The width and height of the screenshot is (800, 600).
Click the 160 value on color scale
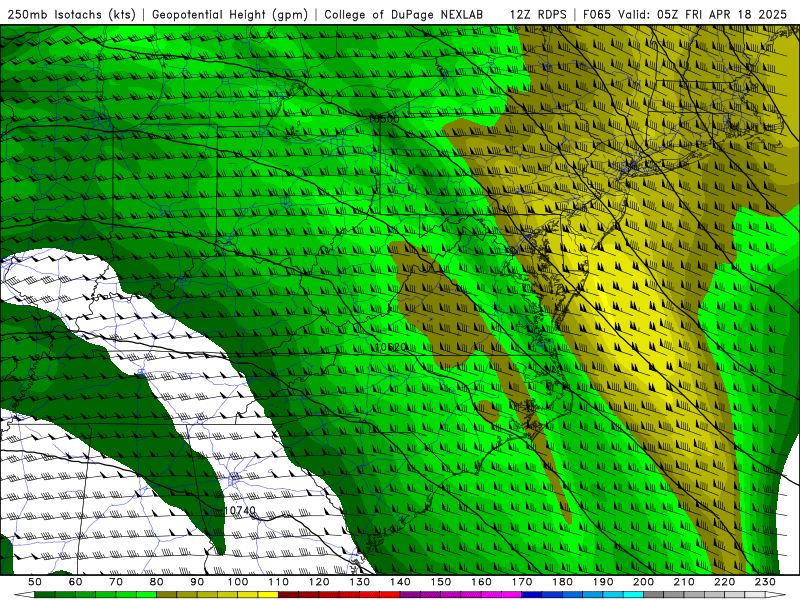(x=481, y=582)
